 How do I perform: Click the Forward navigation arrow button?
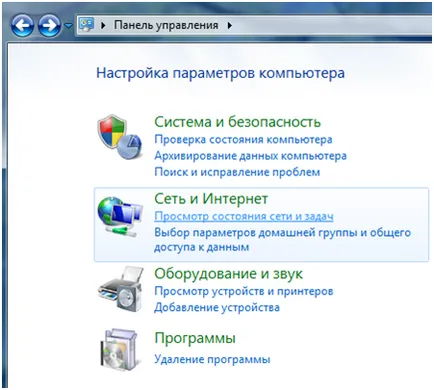click(x=49, y=25)
